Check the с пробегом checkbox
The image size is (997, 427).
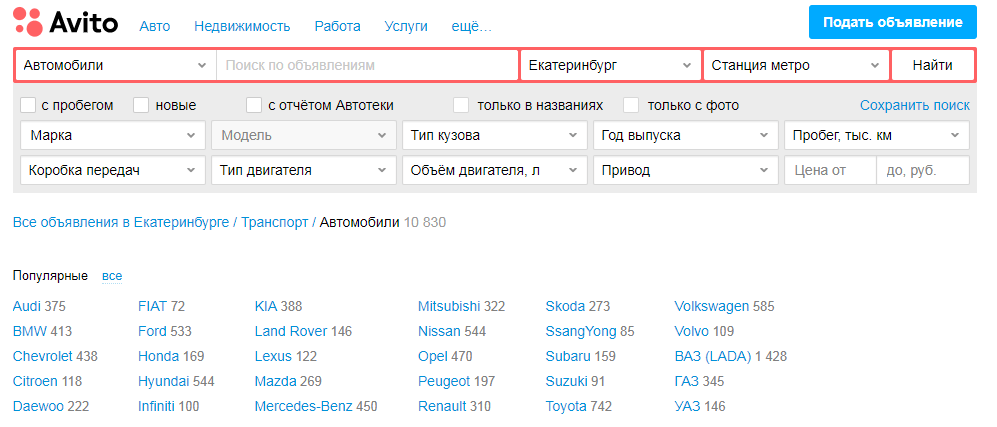28,105
